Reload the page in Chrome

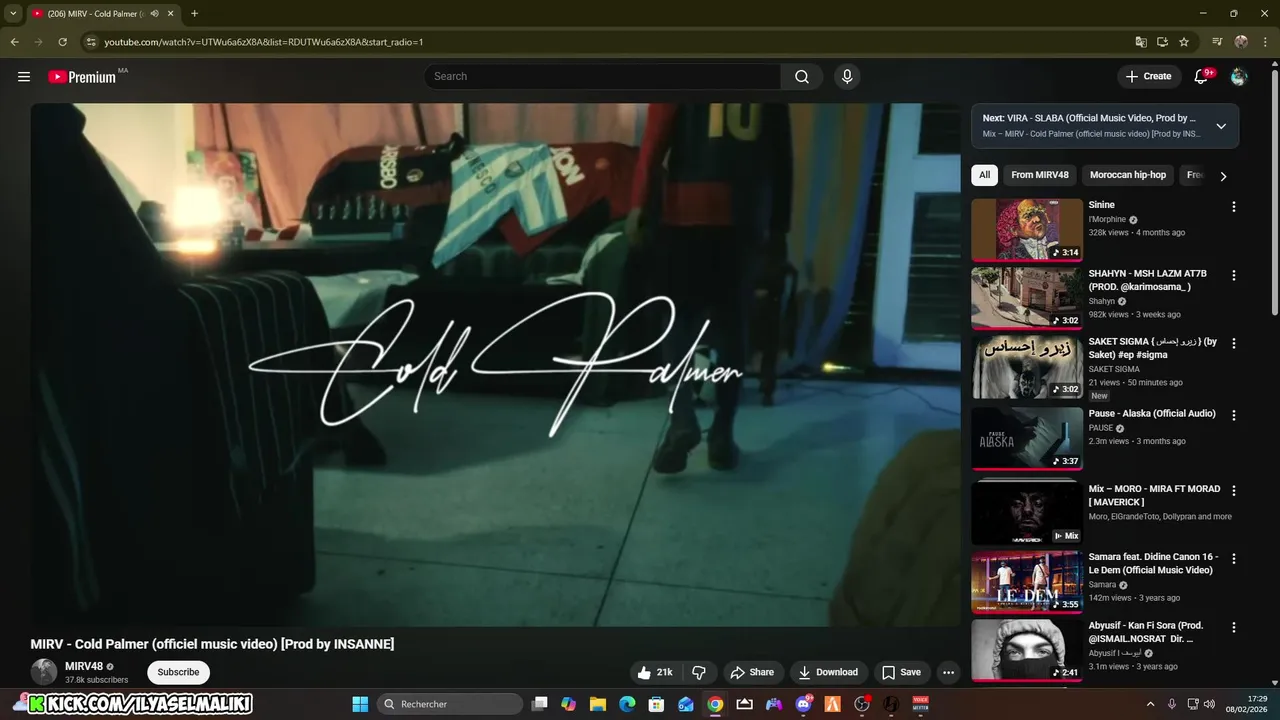62,42
